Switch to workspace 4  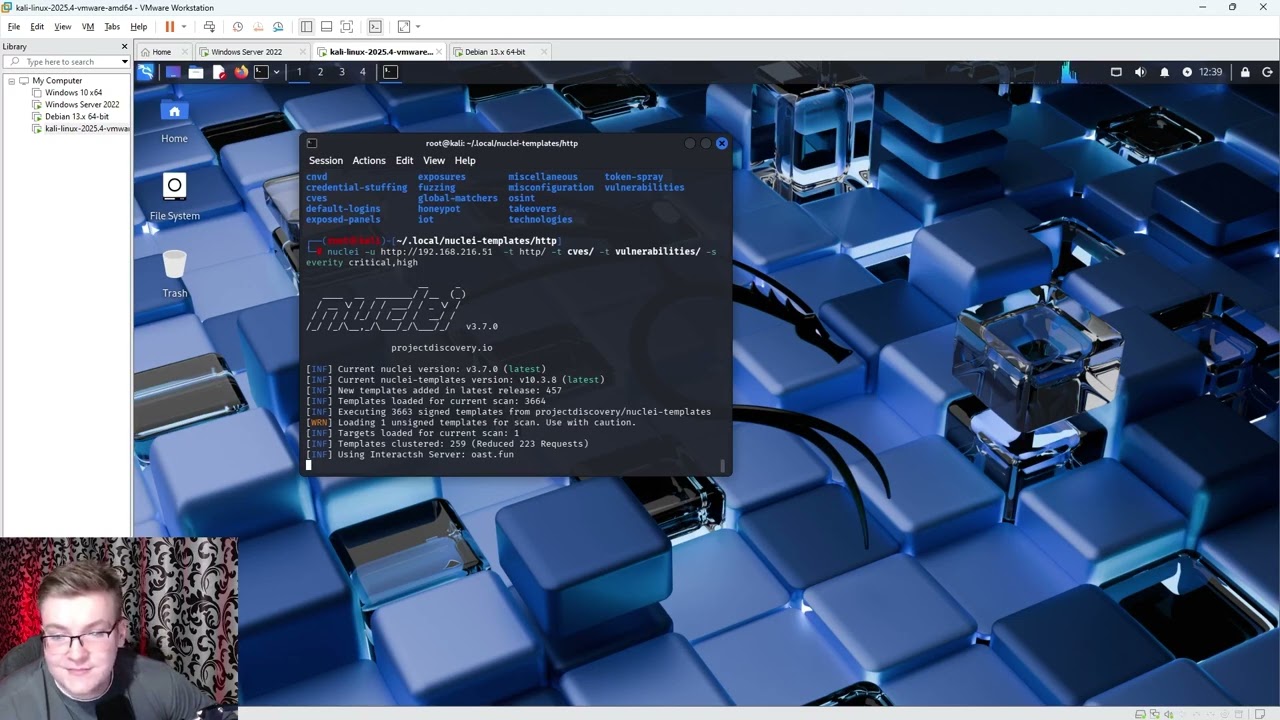(x=363, y=72)
